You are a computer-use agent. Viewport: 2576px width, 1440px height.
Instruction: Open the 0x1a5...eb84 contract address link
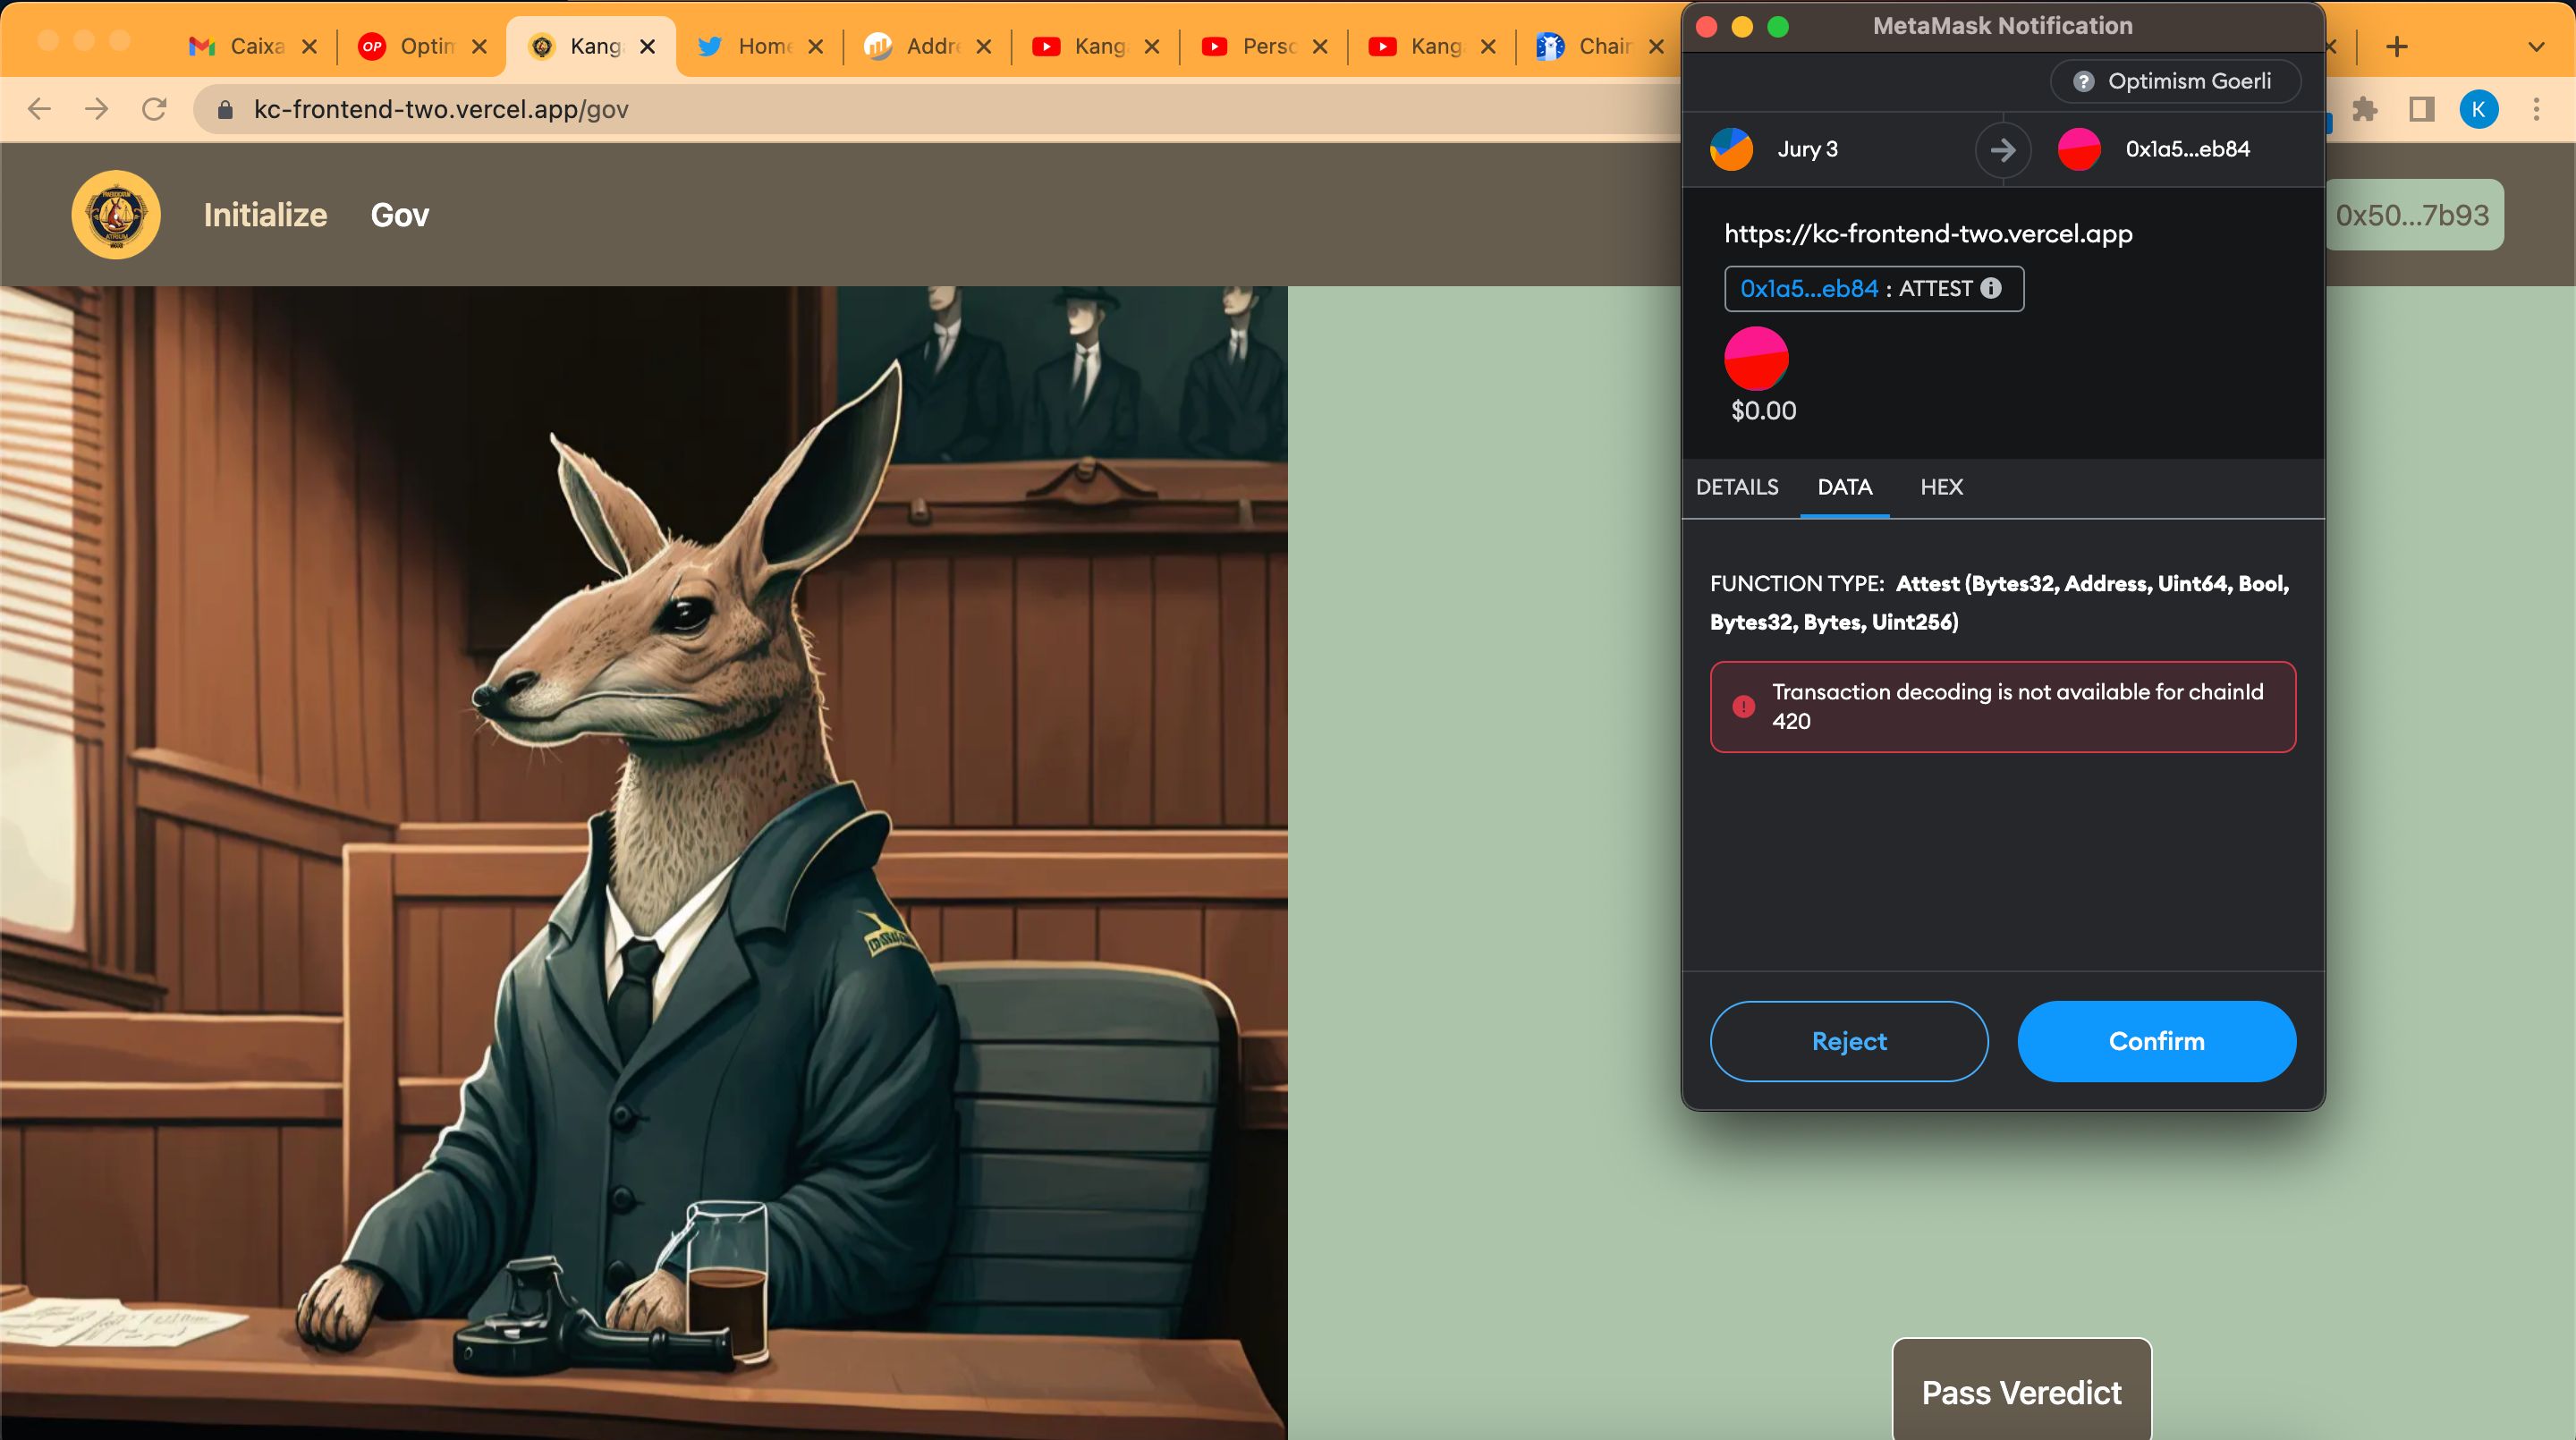tap(1809, 289)
